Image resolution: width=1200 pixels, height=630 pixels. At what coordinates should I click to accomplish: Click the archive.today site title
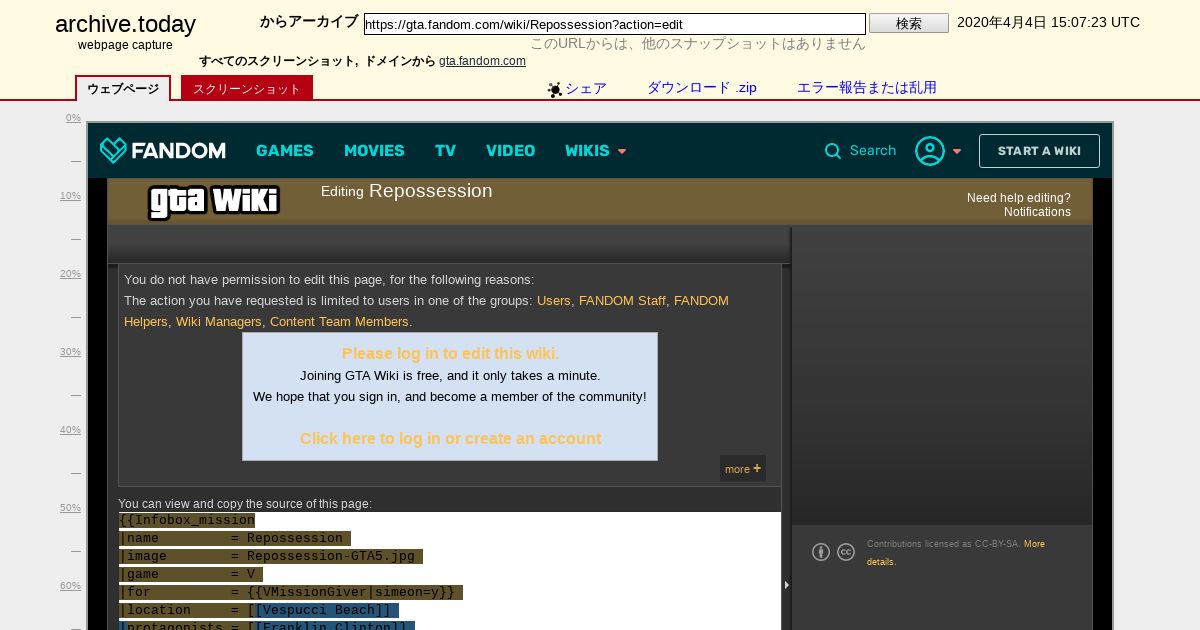[x=125, y=24]
